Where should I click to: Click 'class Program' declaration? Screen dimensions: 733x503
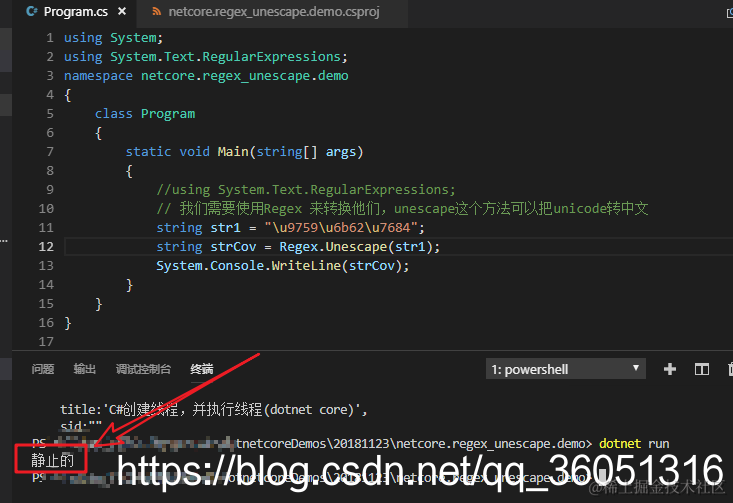(x=145, y=114)
